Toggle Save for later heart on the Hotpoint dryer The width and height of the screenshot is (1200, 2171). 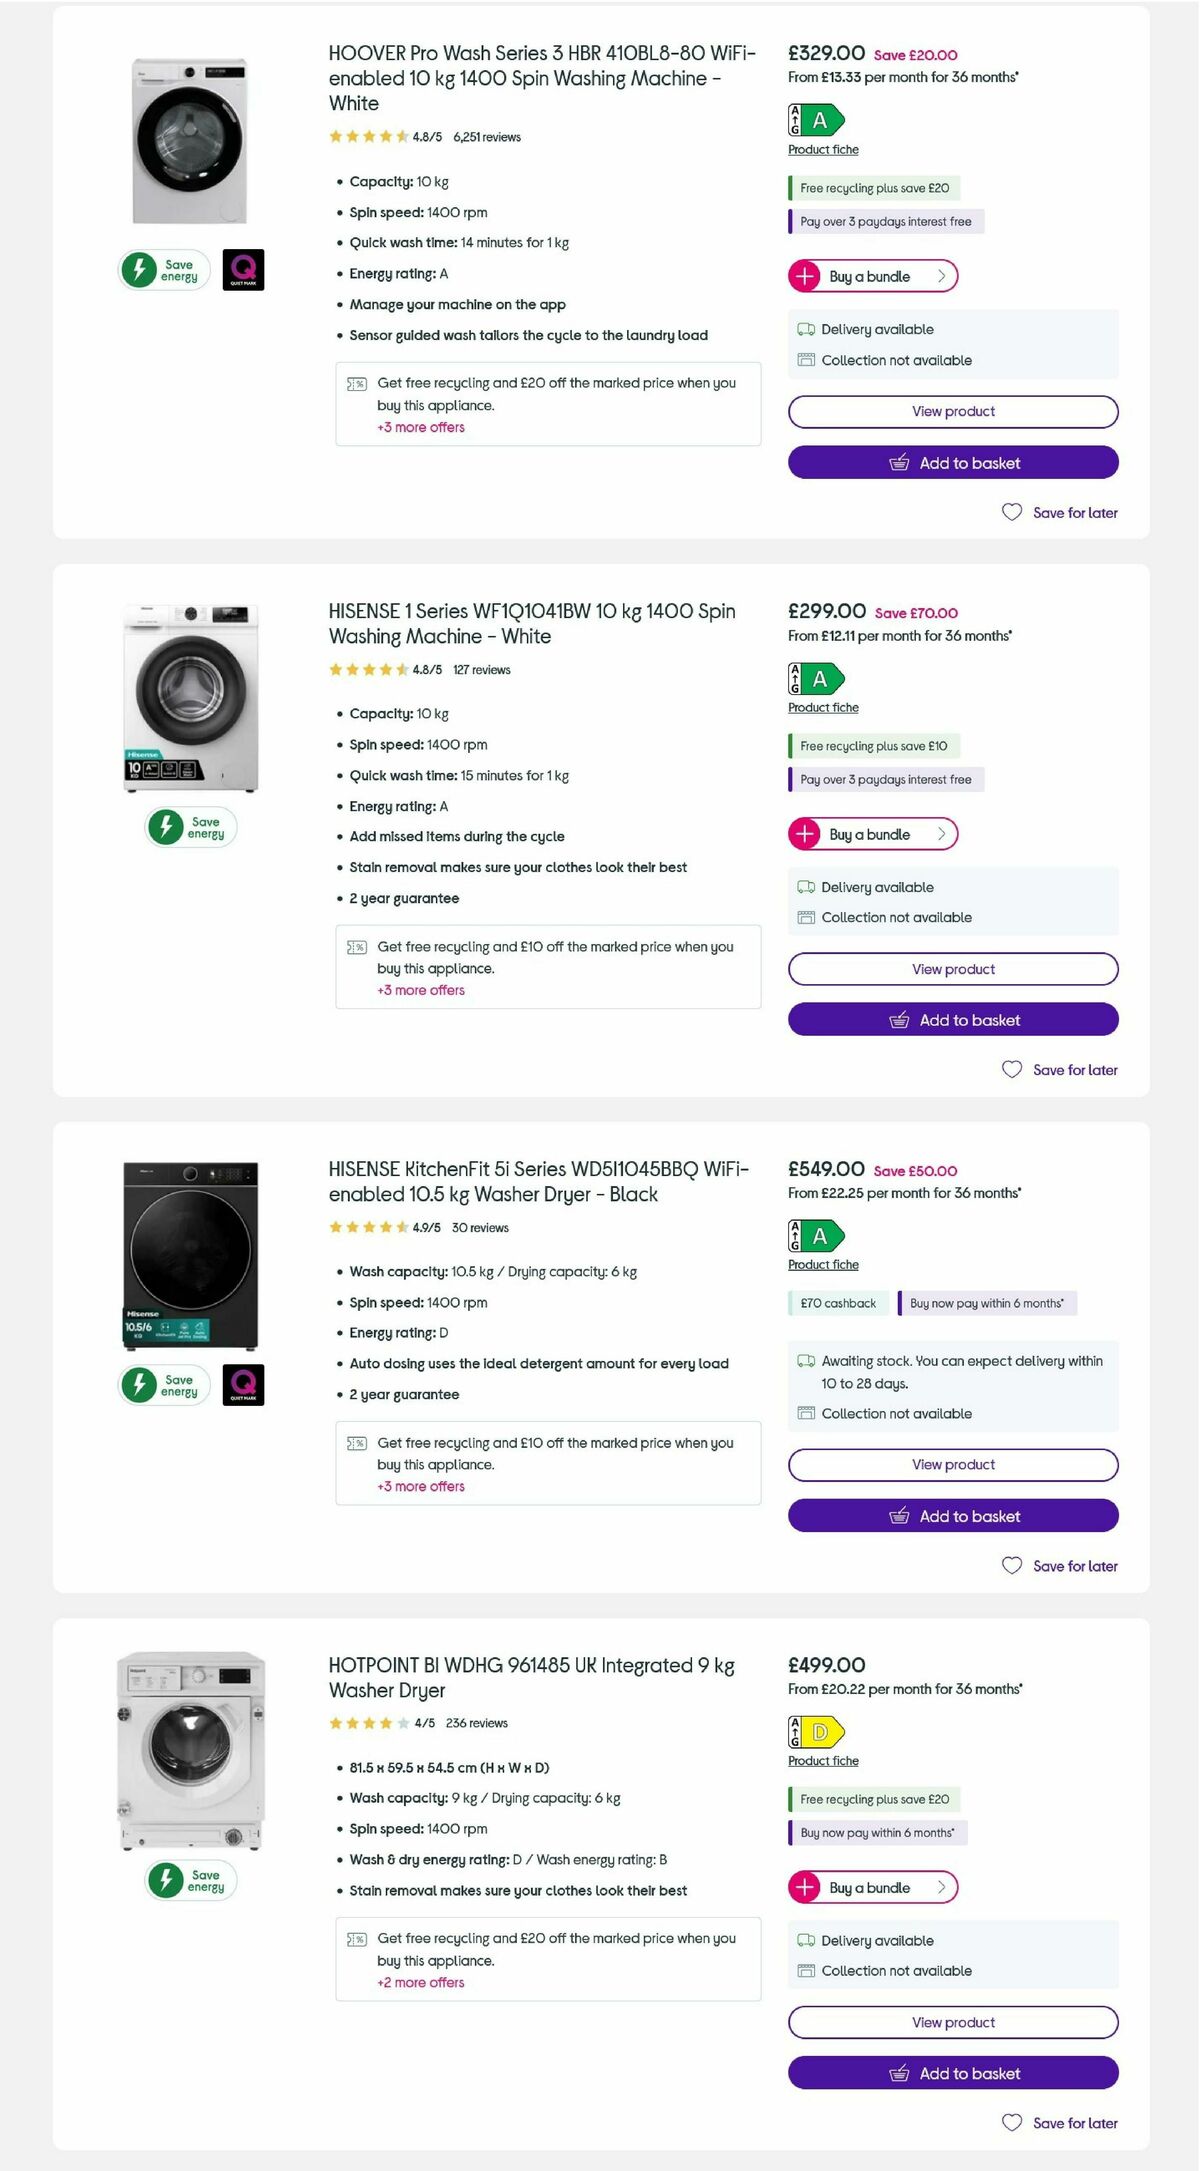1011,2123
